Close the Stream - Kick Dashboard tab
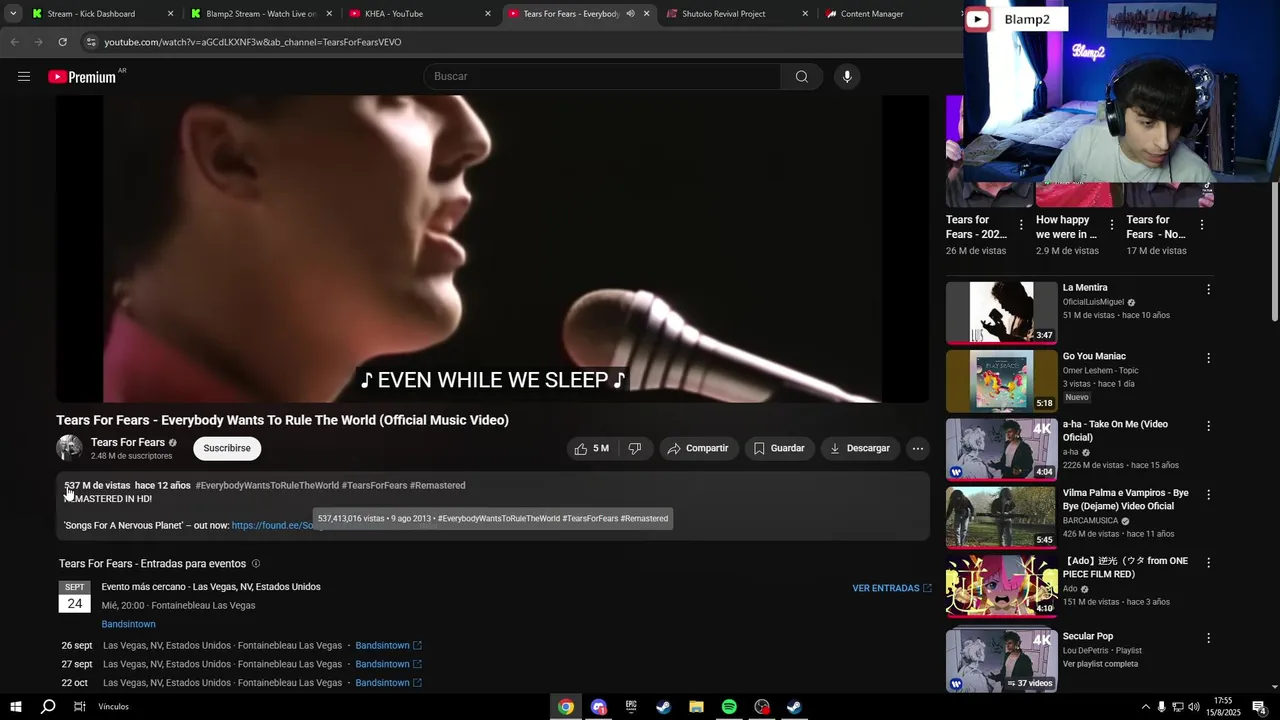 pyautogui.click(x=170, y=14)
